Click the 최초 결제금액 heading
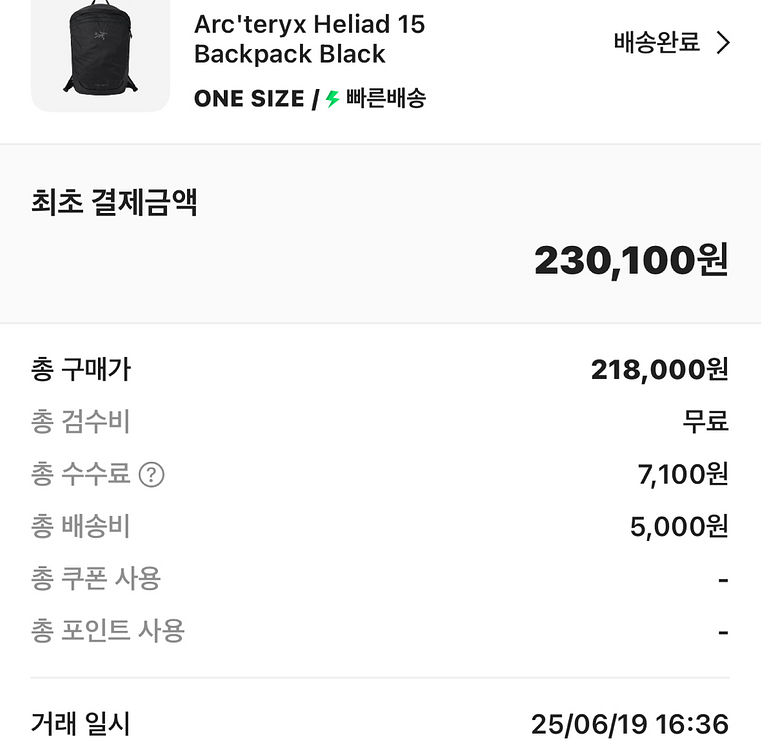Viewport: 761px width, 750px height. 114,202
